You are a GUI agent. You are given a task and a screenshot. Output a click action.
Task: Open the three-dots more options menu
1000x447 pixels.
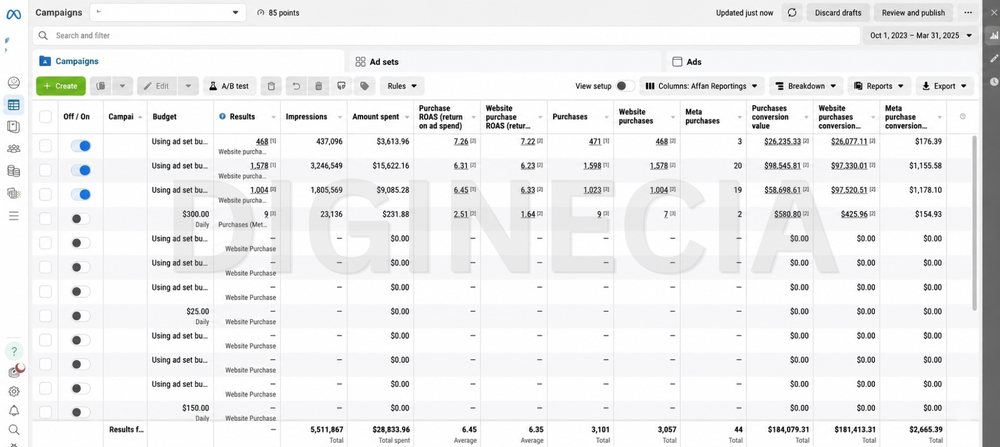tap(969, 13)
